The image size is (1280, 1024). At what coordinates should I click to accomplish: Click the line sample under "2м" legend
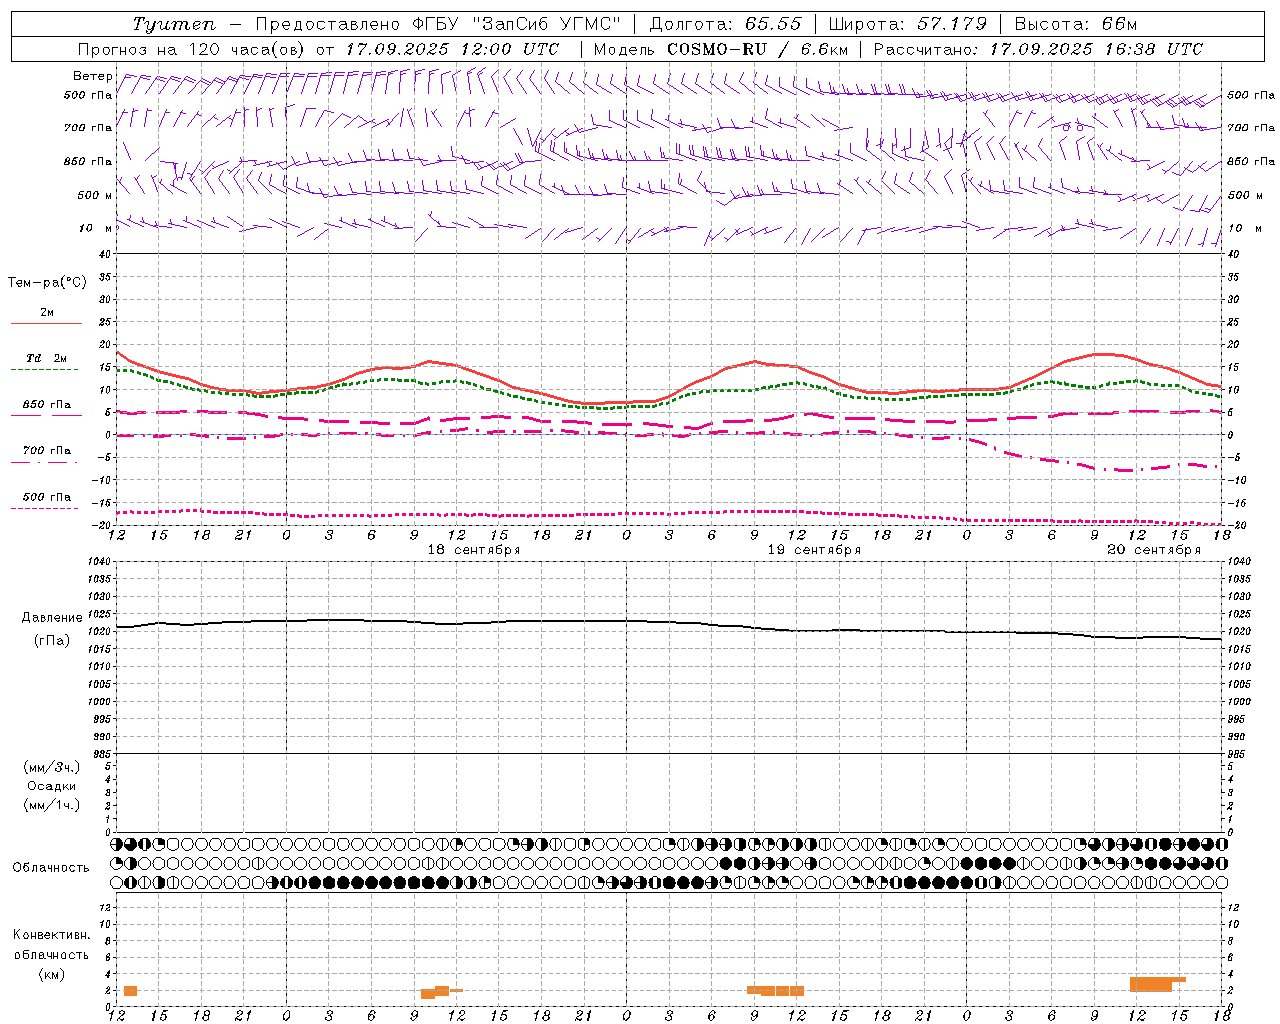click(46, 323)
